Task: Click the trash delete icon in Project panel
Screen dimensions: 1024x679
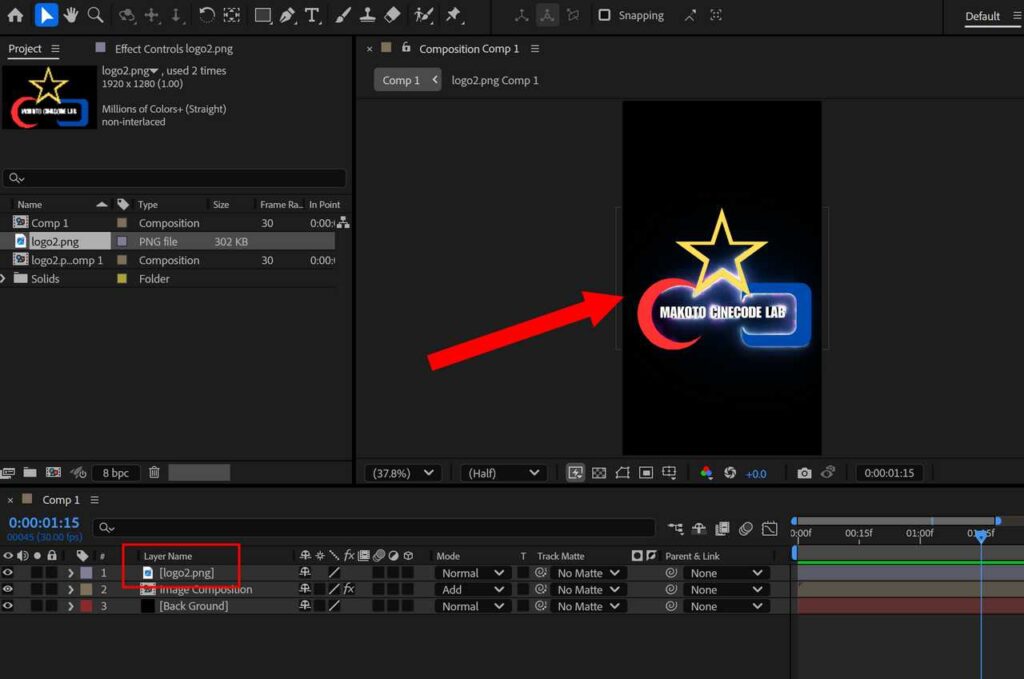Action: pyautogui.click(x=154, y=472)
